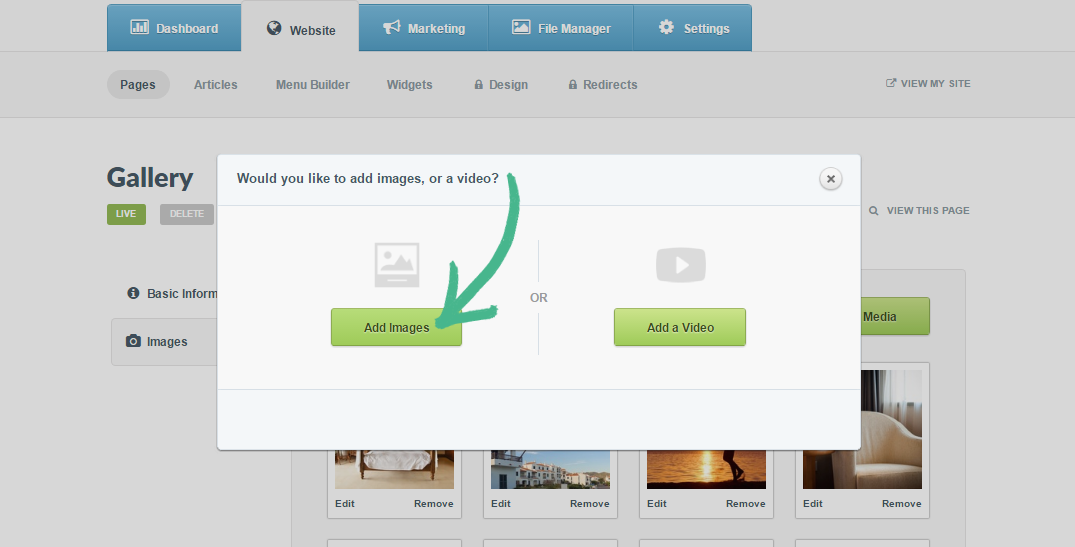This screenshot has width=1075, height=547.
Task: Go to the Widgets section
Action: point(409,85)
